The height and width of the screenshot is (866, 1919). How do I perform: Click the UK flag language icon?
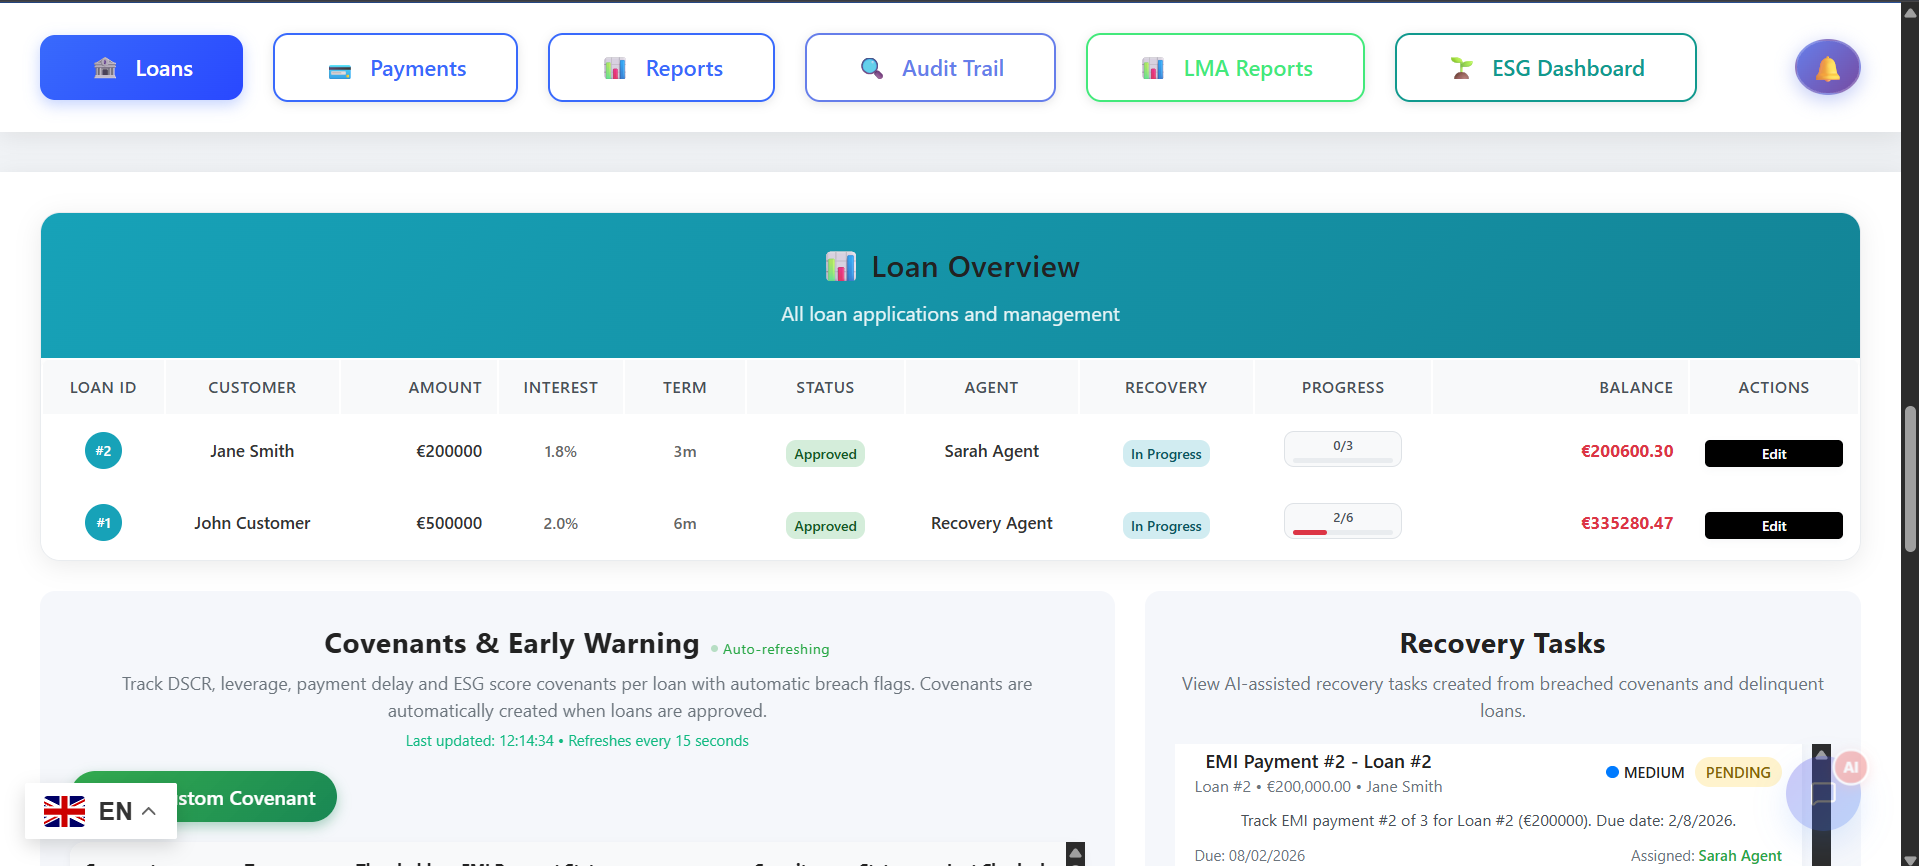click(x=65, y=811)
